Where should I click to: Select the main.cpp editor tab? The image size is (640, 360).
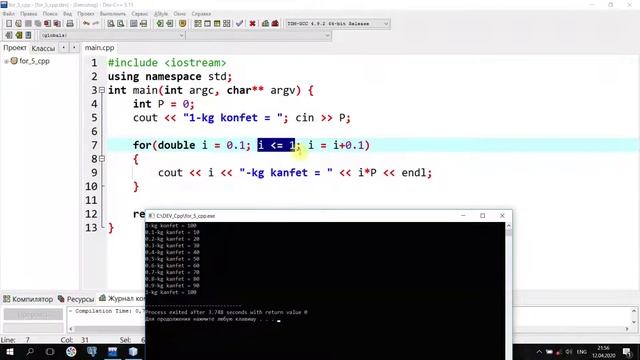(x=99, y=48)
